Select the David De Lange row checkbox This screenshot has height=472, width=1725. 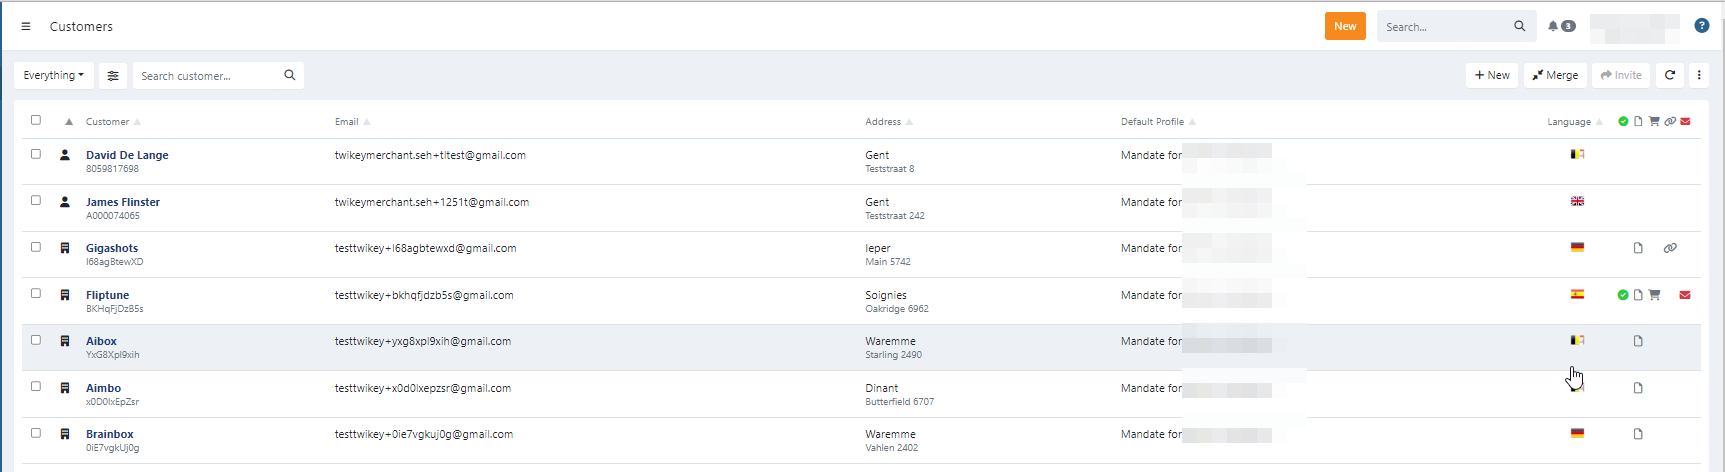tap(36, 154)
